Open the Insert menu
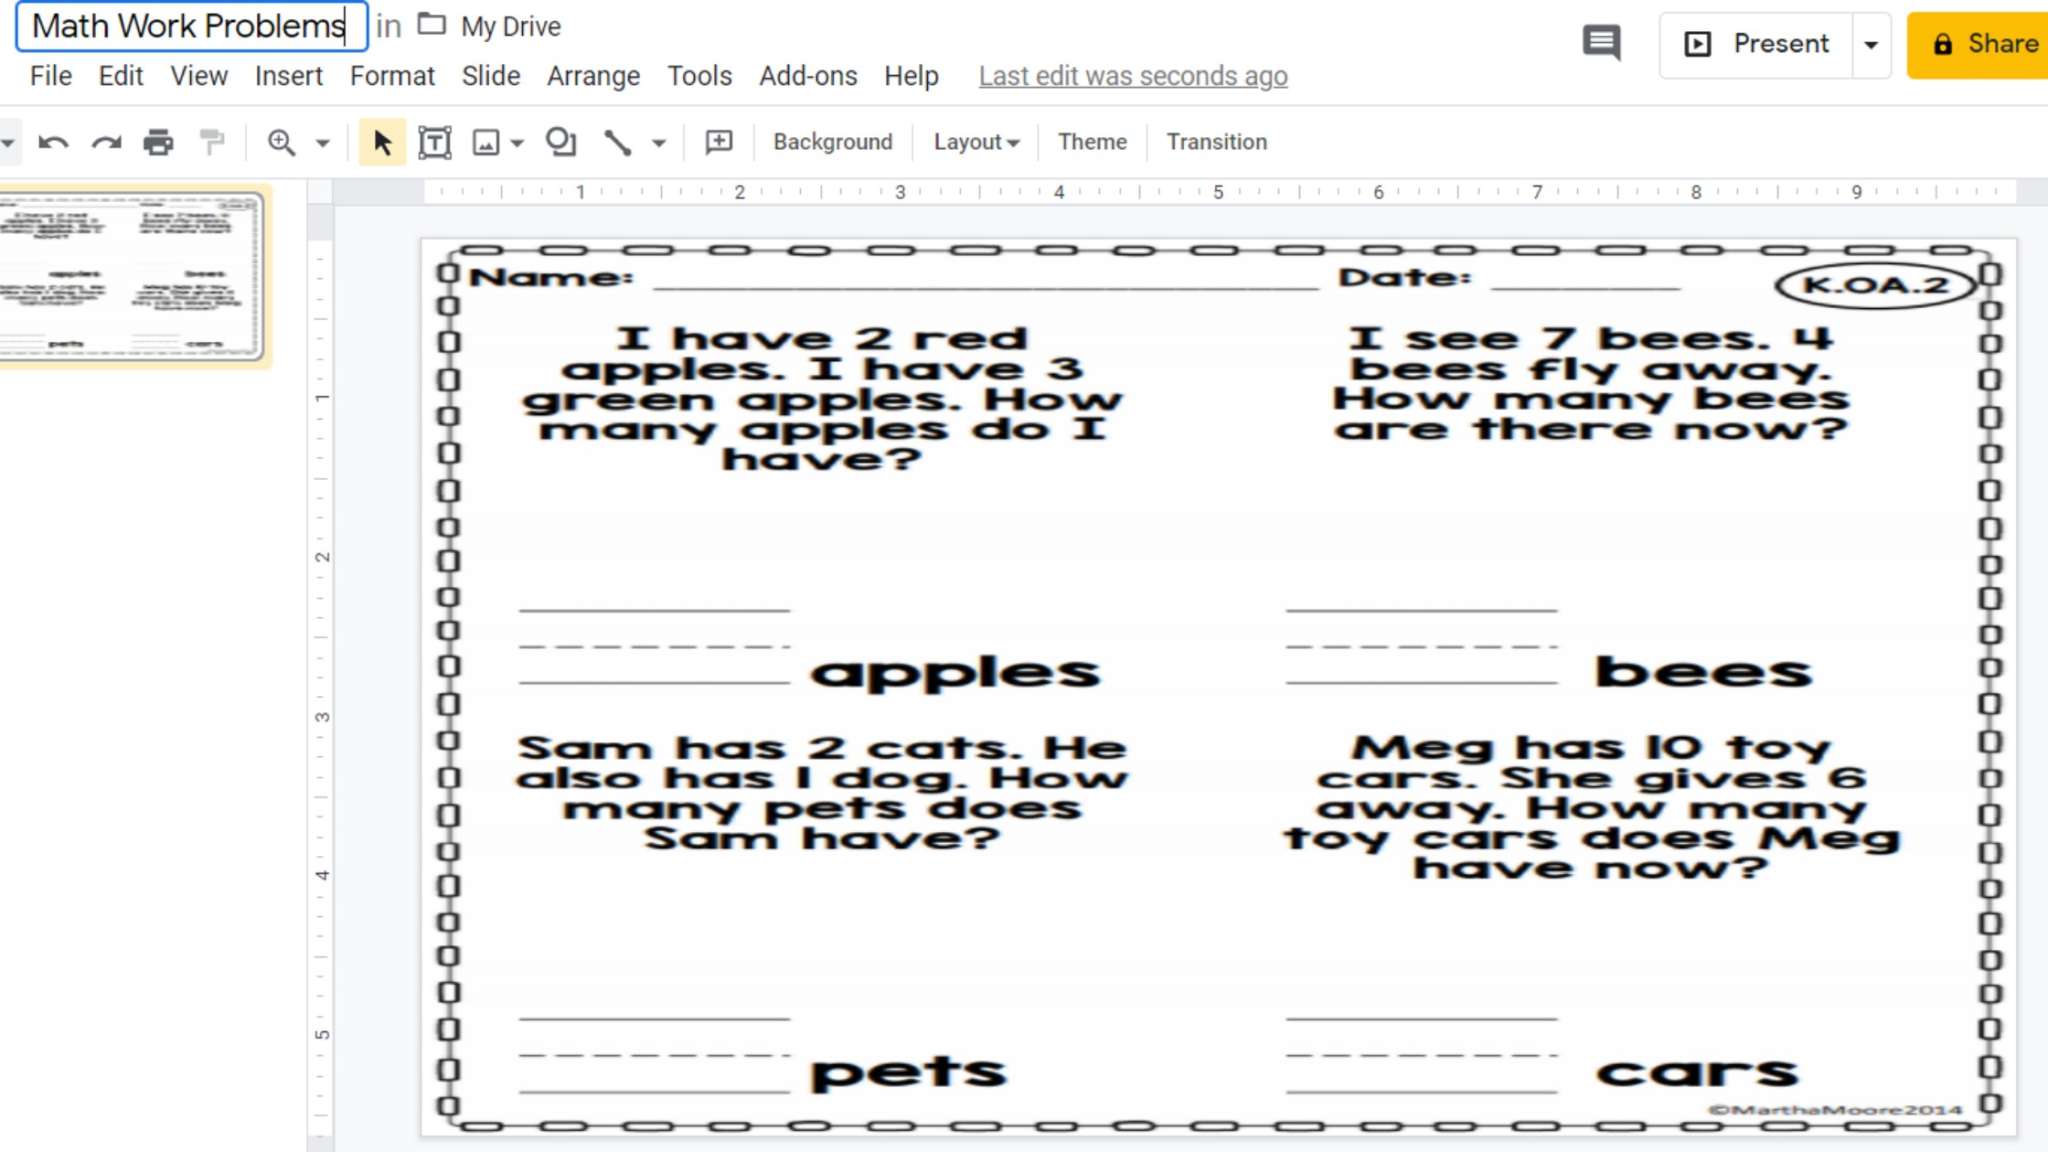The height and width of the screenshot is (1152, 2048). tap(288, 76)
